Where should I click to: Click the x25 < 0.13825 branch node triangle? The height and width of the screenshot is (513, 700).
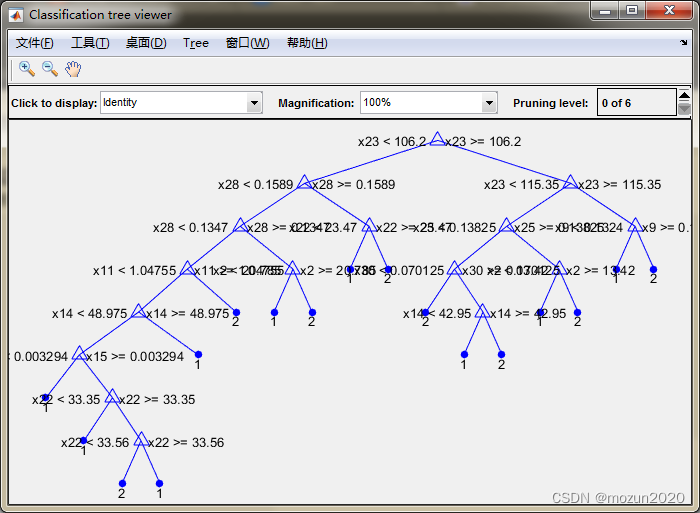pyautogui.click(x=506, y=225)
